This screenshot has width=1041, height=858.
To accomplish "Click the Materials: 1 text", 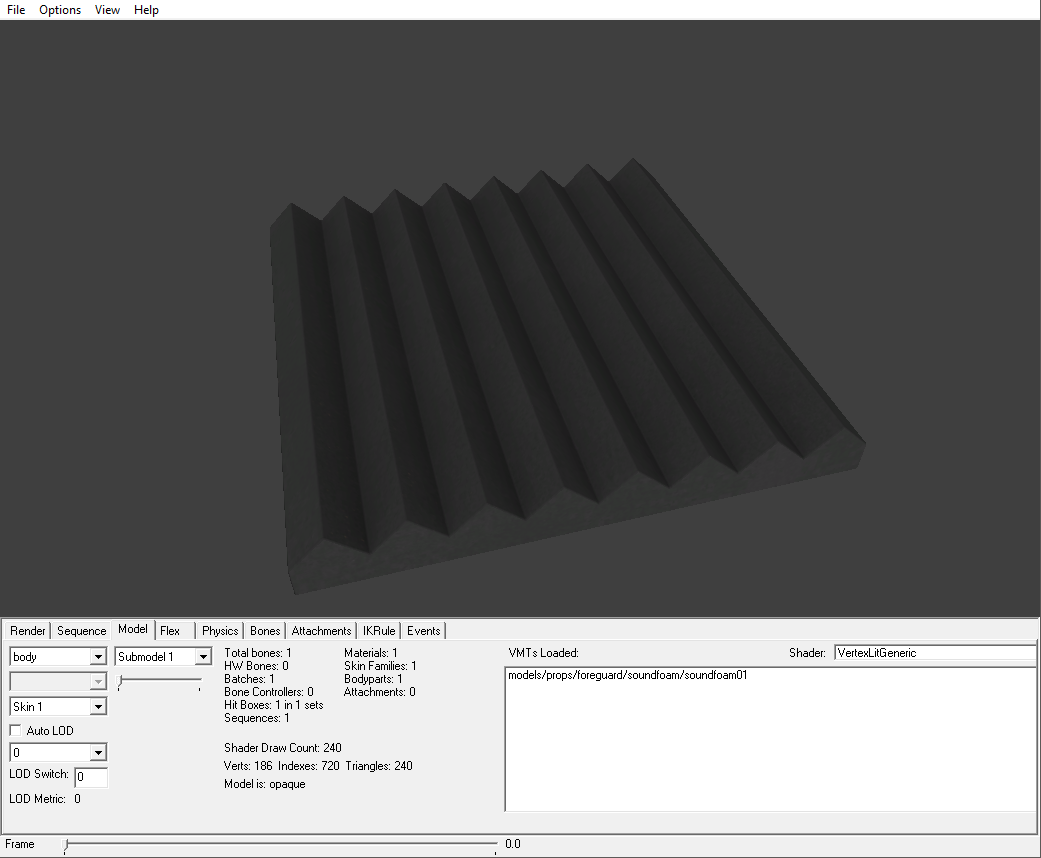I will pos(370,653).
